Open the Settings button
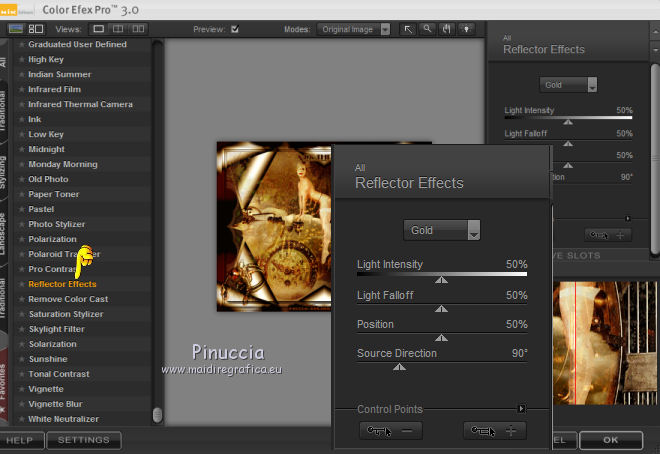The image size is (660, 454). (x=84, y=440)
